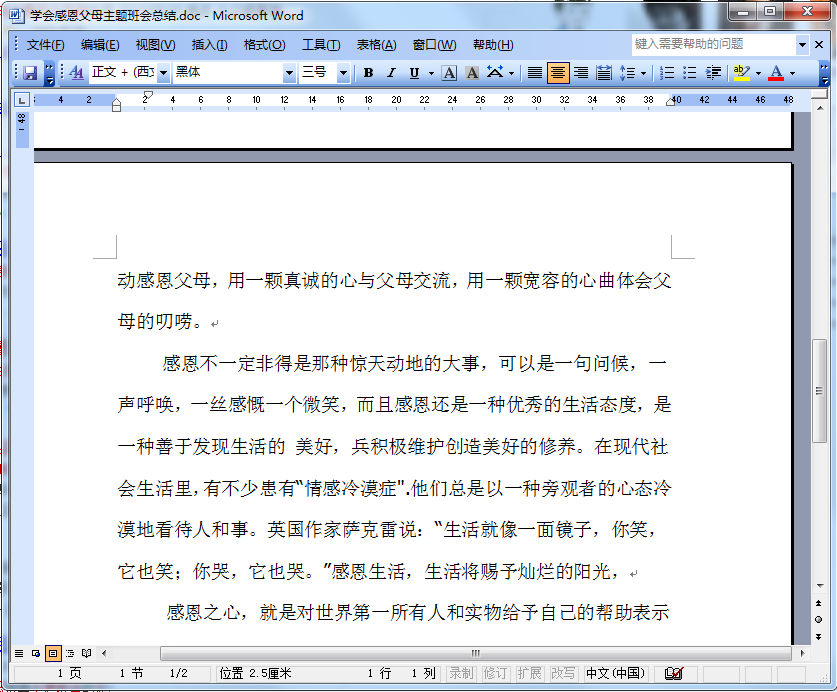Open the 格式(O) menu

pos(264,45)
